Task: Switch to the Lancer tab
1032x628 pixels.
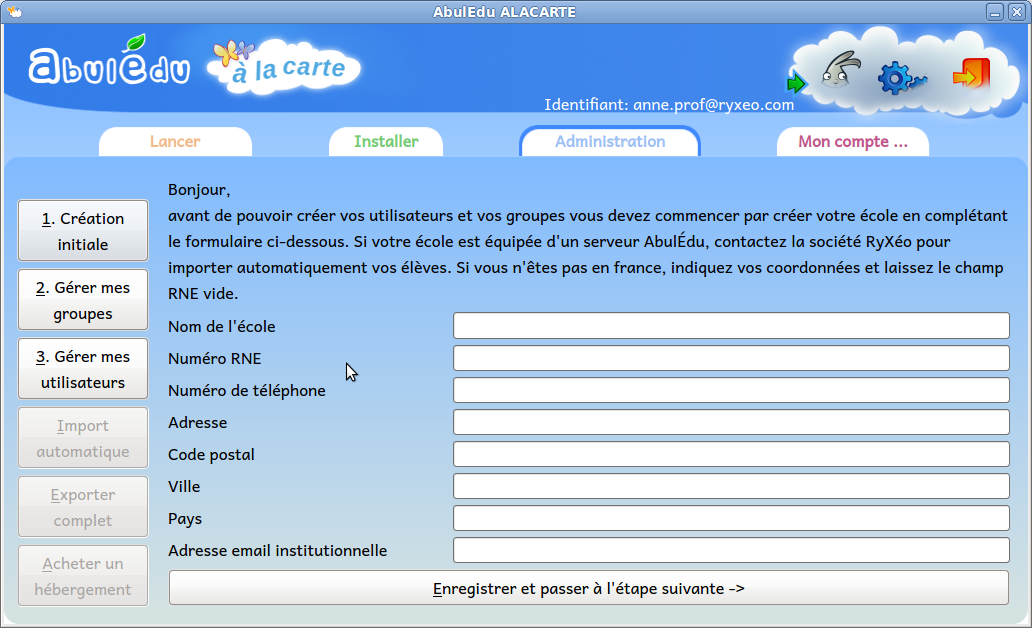Action: tap(175, 142)
